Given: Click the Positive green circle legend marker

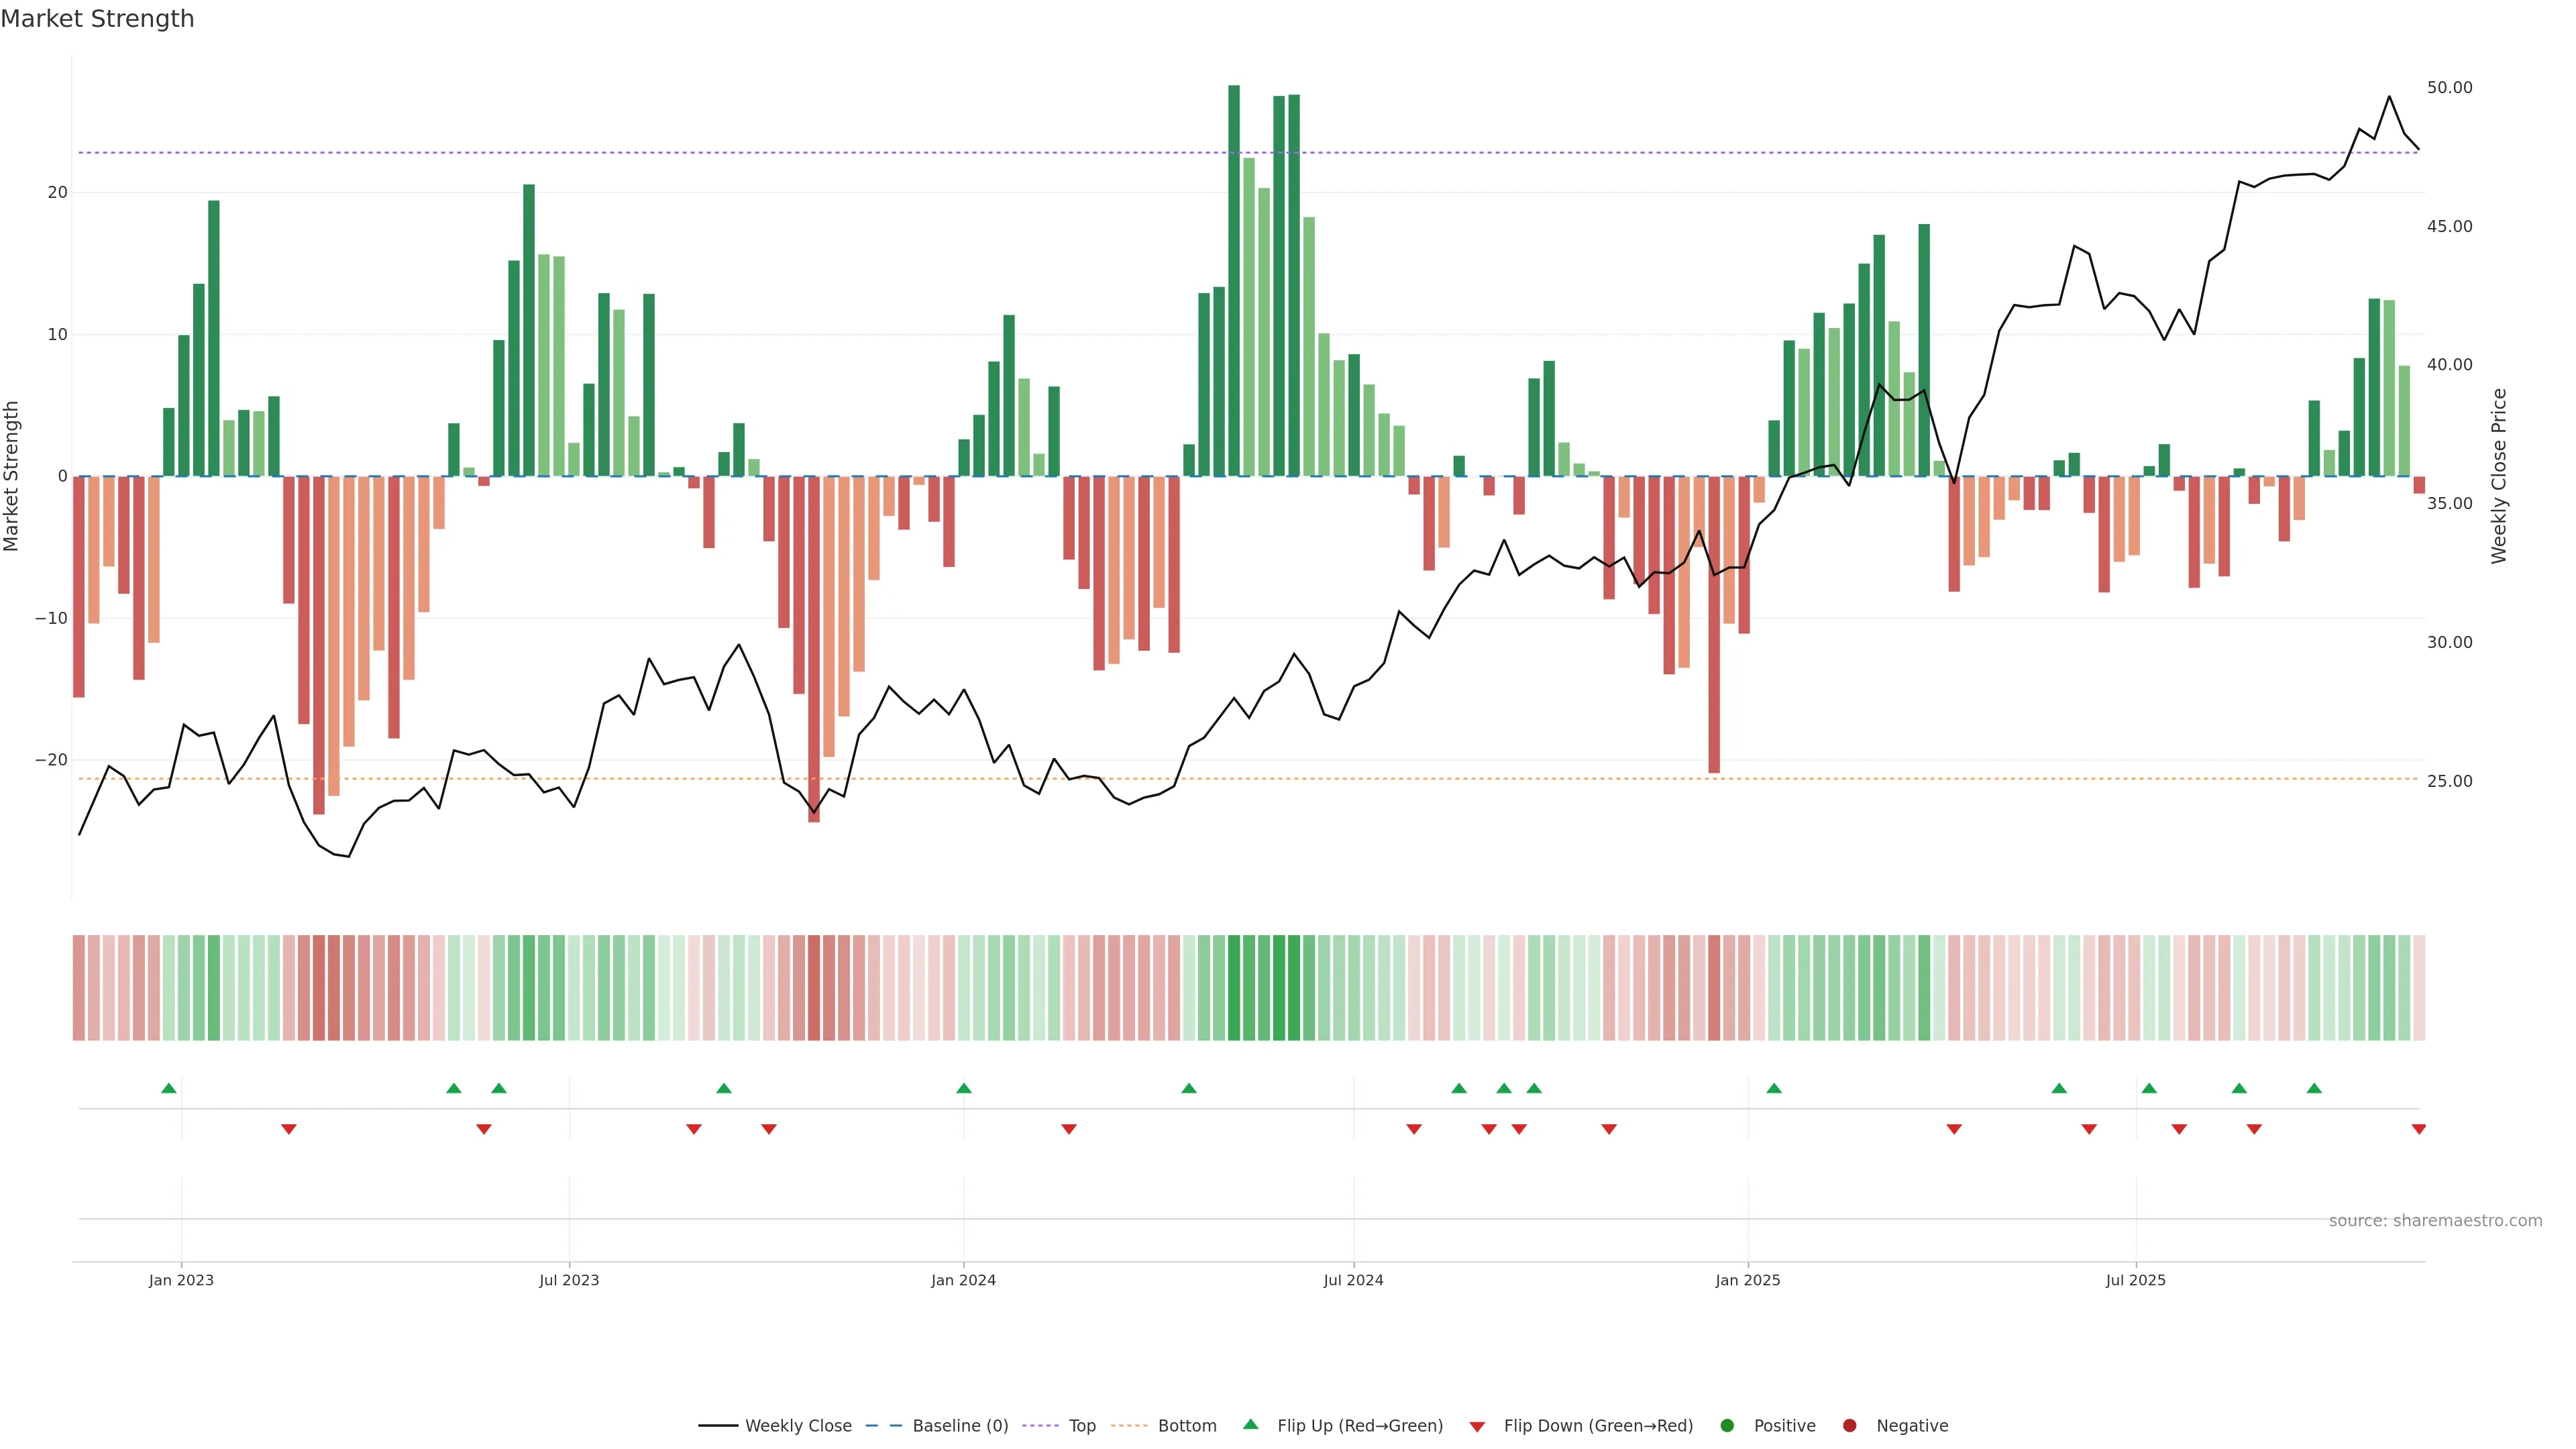Looking at the screenshot, I should pos(1726,1425).
